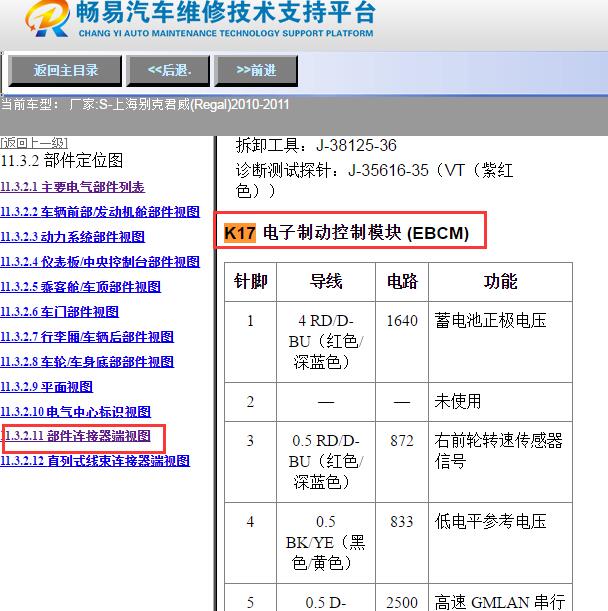This screenshot has height=611, width=608.
Task: Click the 电路 column header
Action: (402, 281)
